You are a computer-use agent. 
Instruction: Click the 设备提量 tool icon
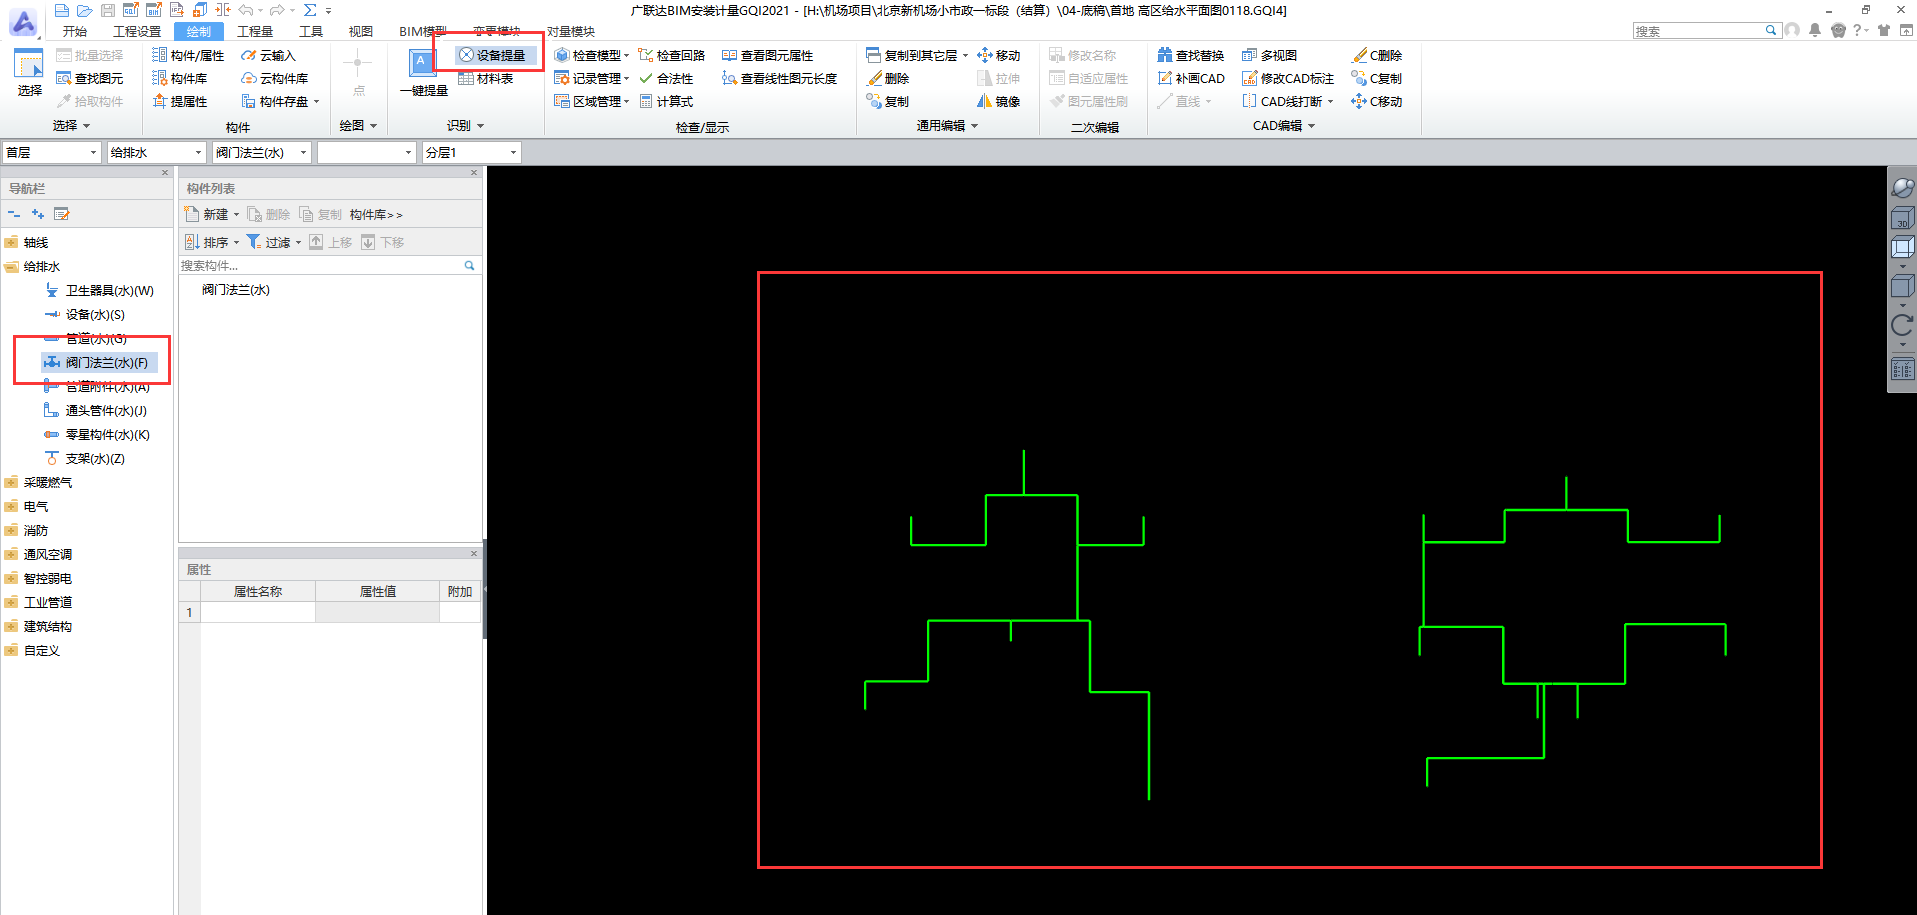[x=466, y=55]
